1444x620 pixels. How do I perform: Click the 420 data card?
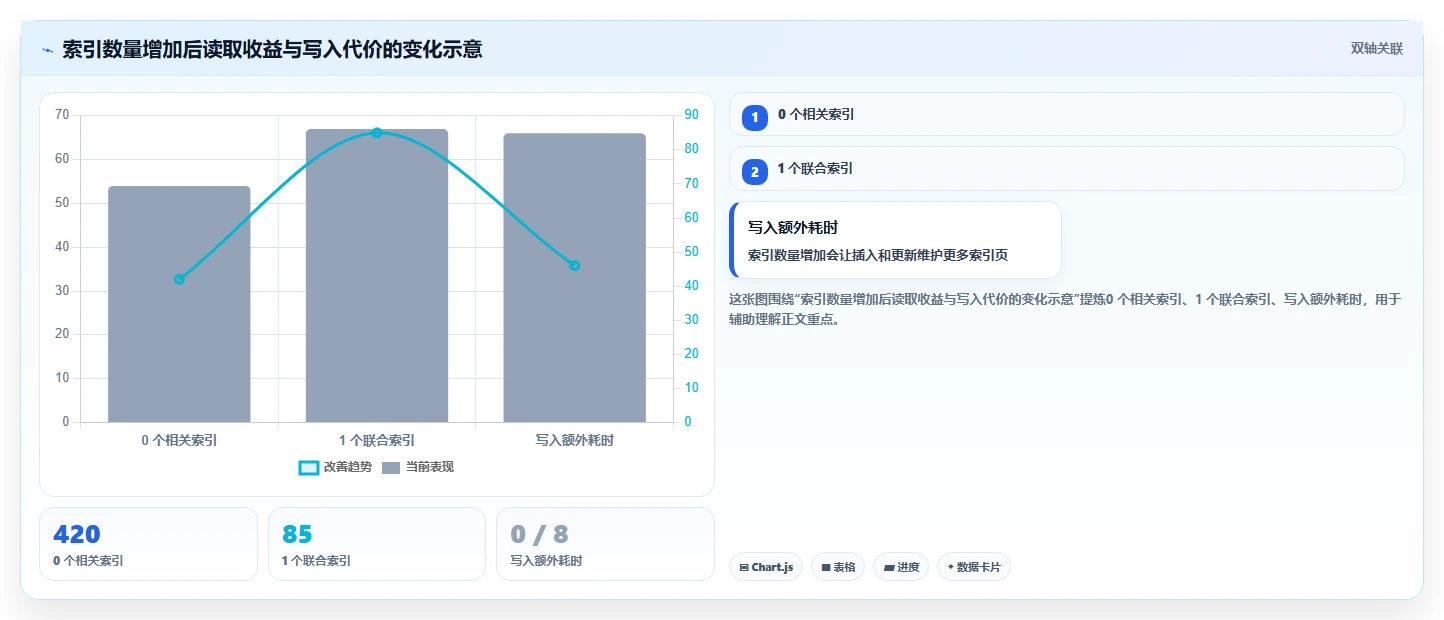point(149,544)
